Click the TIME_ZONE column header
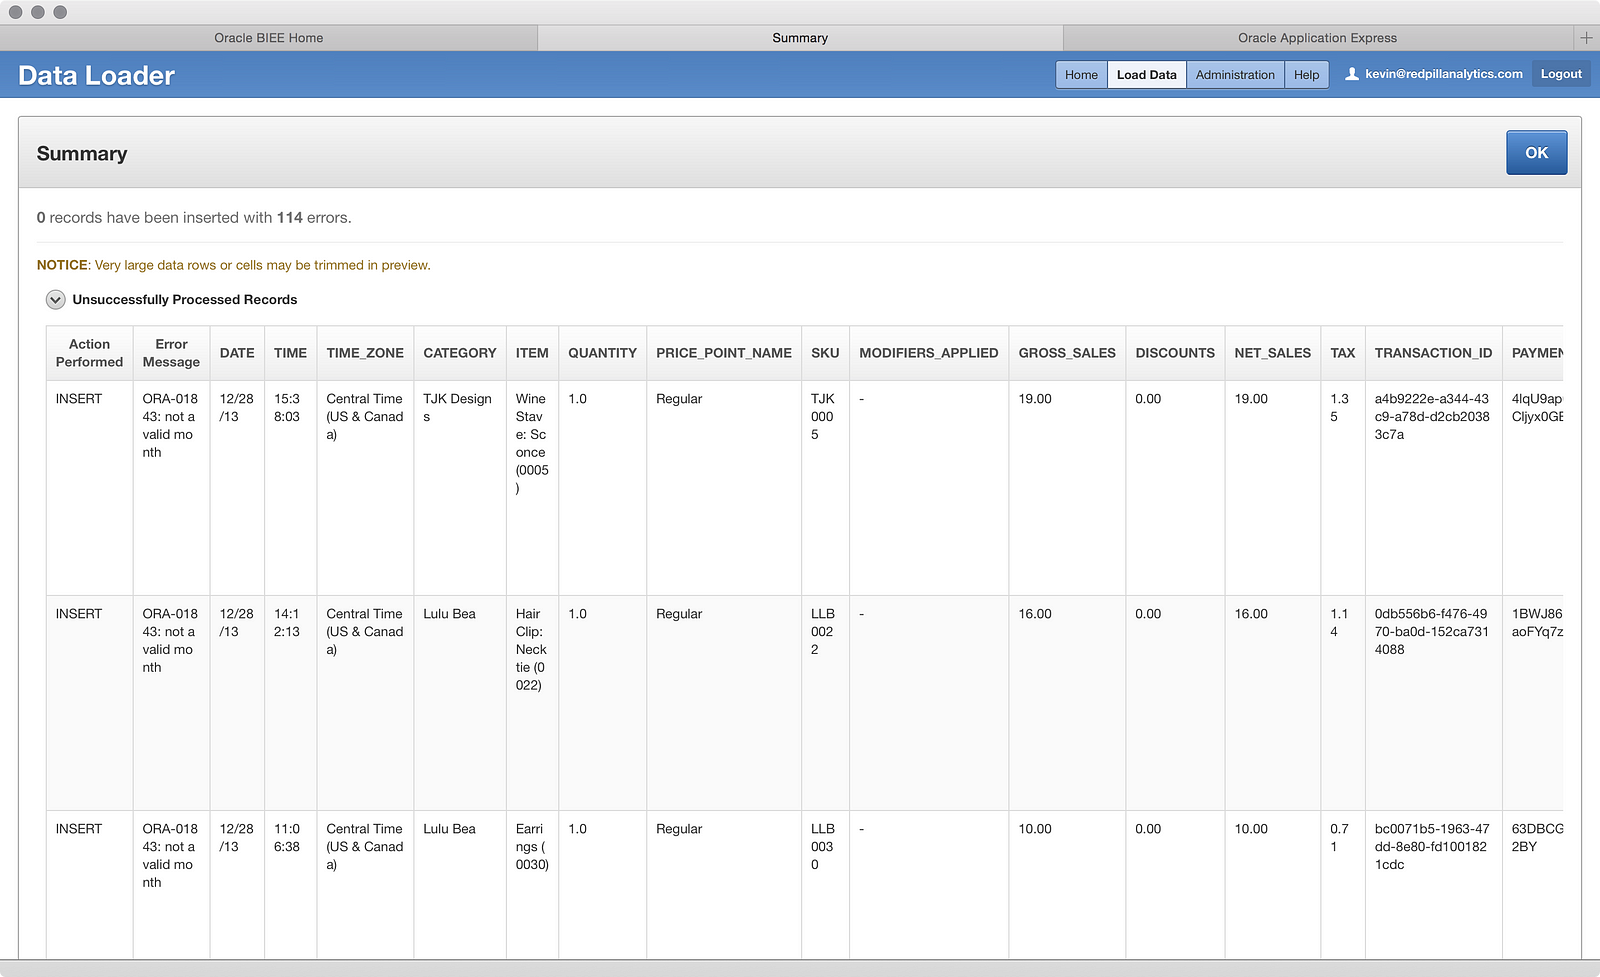 [x=365, y=353]
